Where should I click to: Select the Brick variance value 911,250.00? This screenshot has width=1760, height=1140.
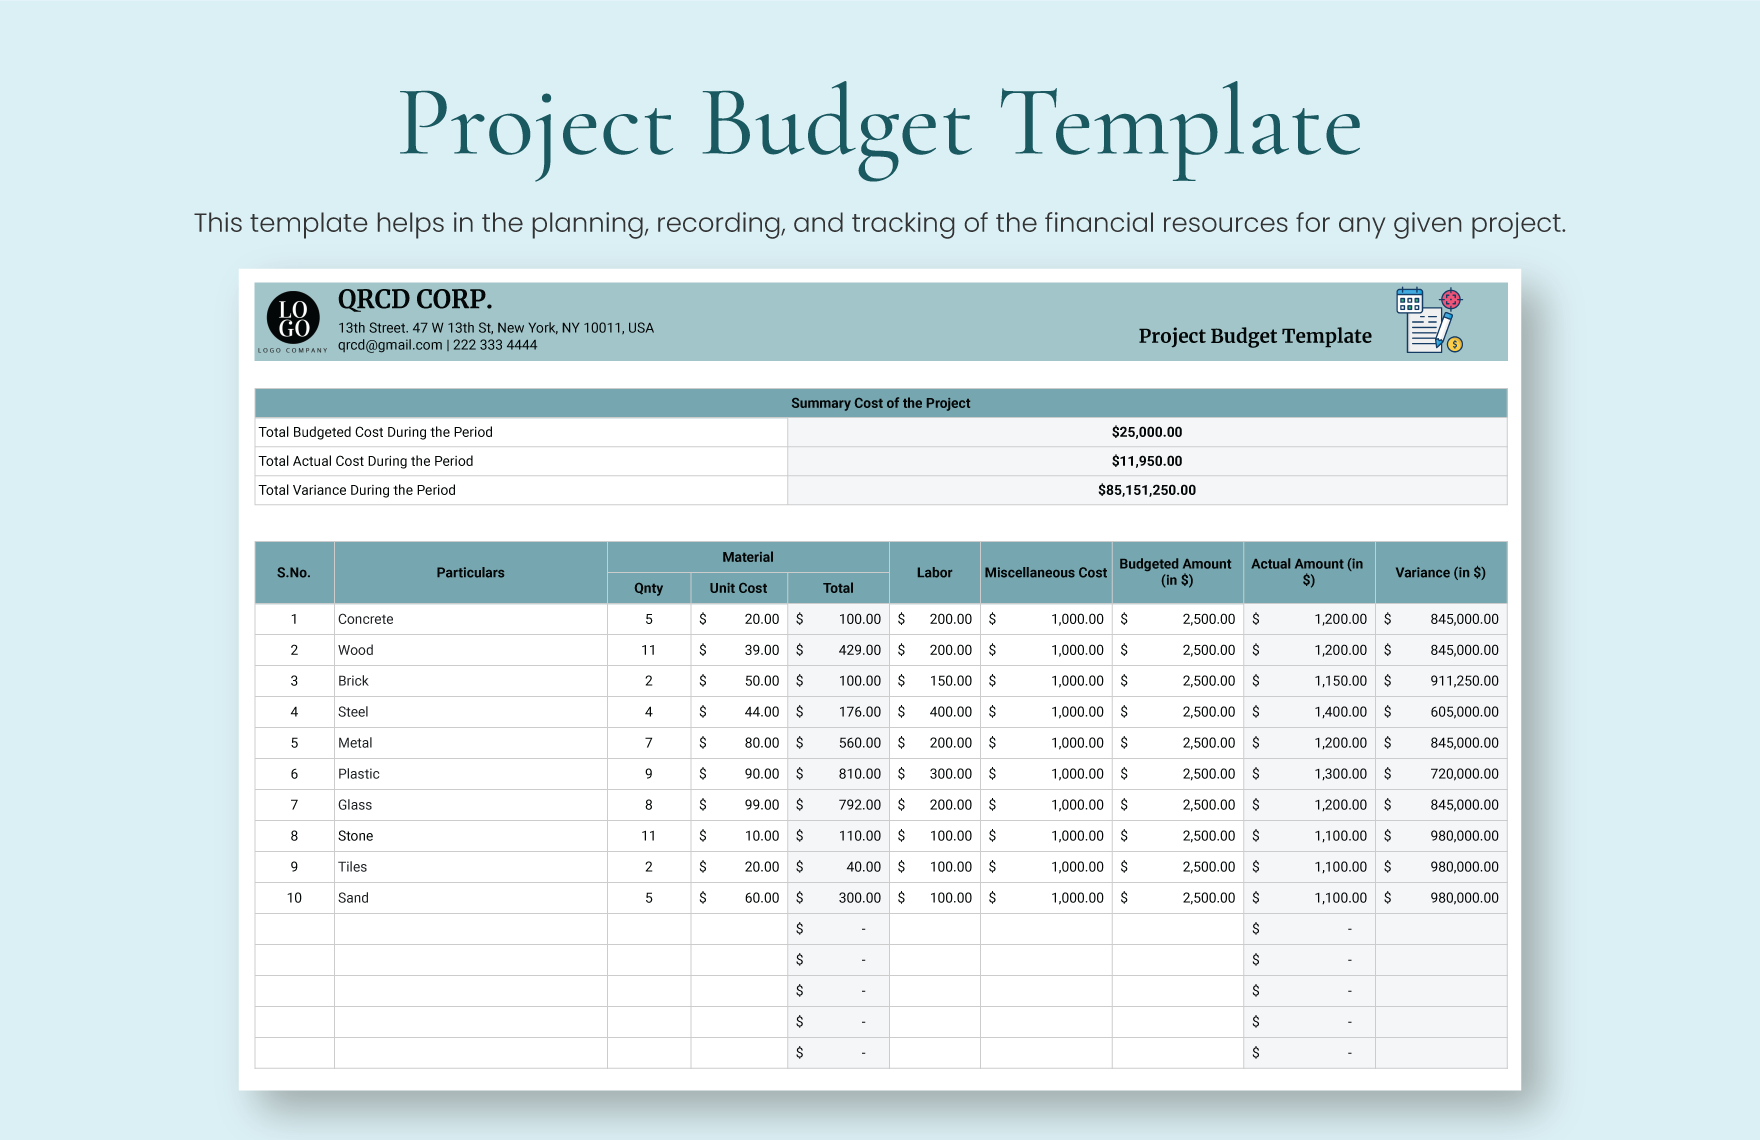click(1463, 681)
